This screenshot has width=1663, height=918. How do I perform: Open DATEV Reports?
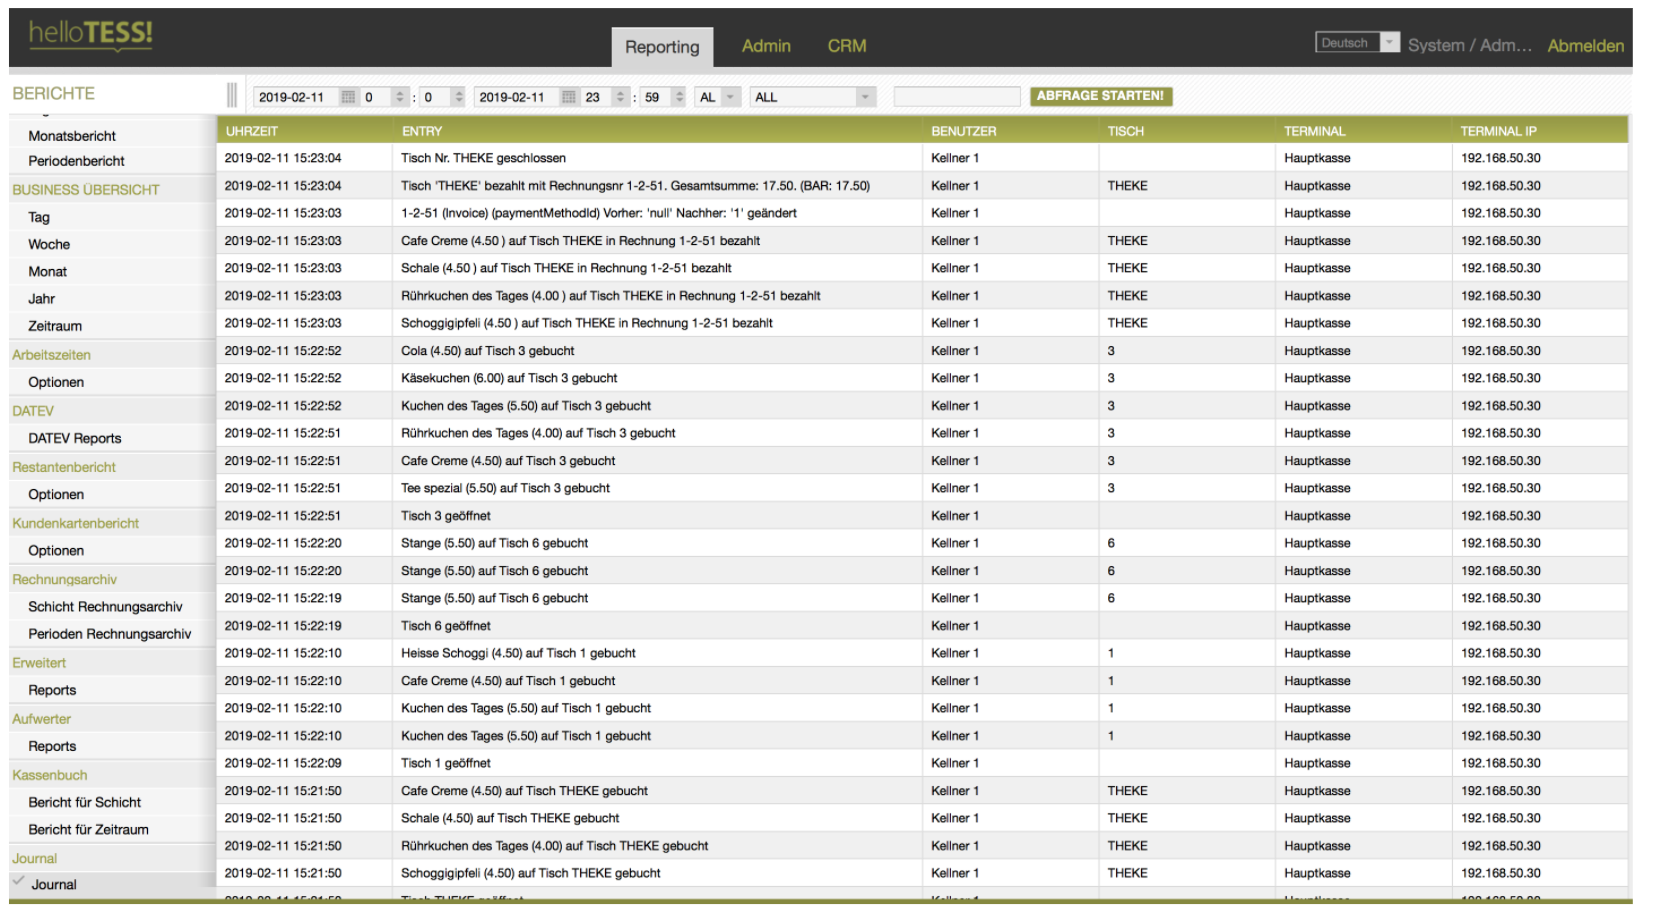pos(74,438)
